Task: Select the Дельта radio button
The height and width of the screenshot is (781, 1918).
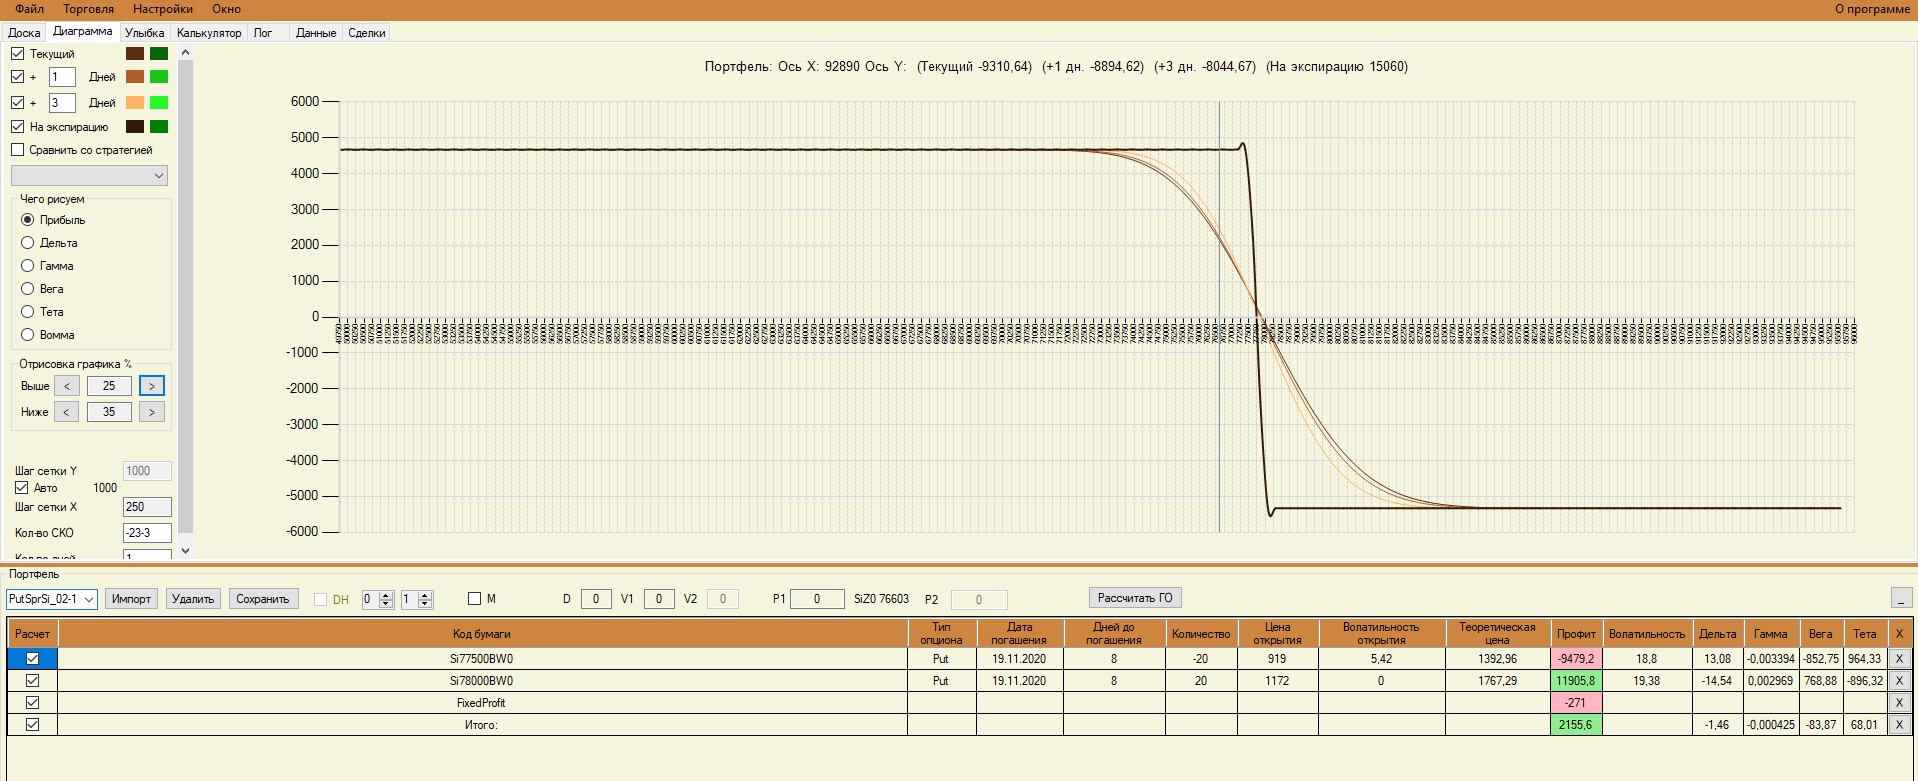Action: 28,243
